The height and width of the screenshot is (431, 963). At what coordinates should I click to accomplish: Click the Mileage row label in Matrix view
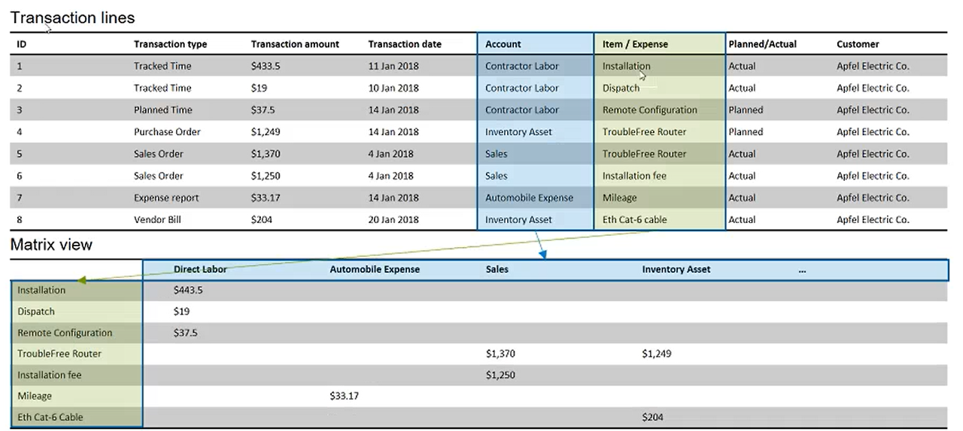pyautogui.click(x=35, y=396)
